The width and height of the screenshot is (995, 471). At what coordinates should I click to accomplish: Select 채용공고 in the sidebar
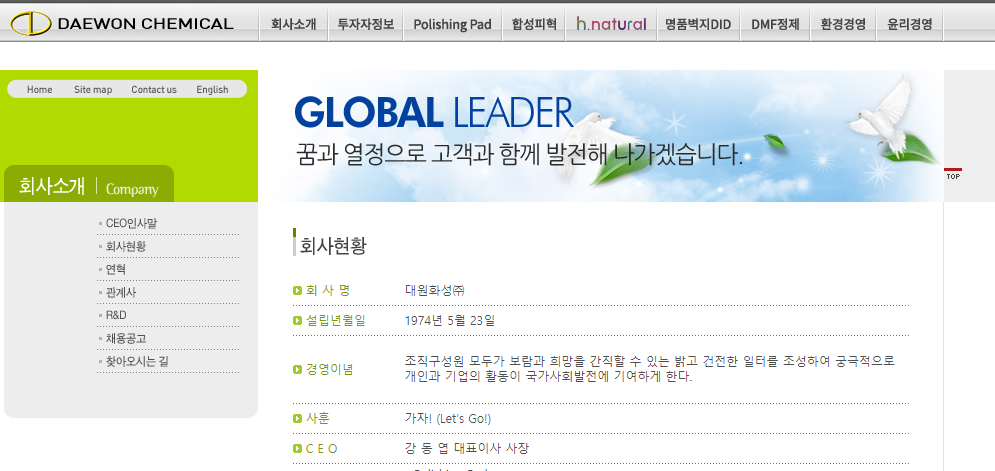(126, 338)
